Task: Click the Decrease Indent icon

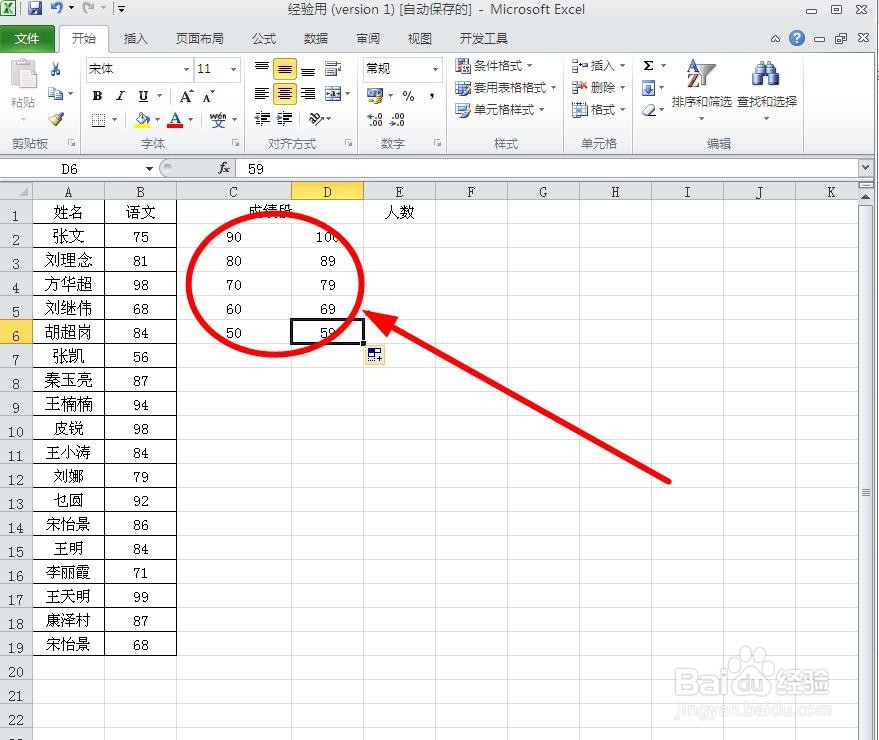Action: (262, 118)
